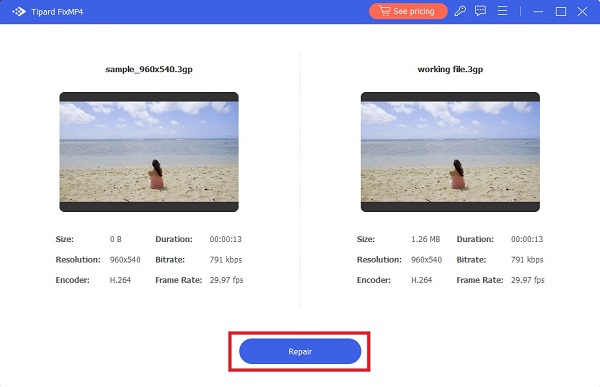
Task: Click the shopping cart icon in See pricing
Action: point(384,11)
